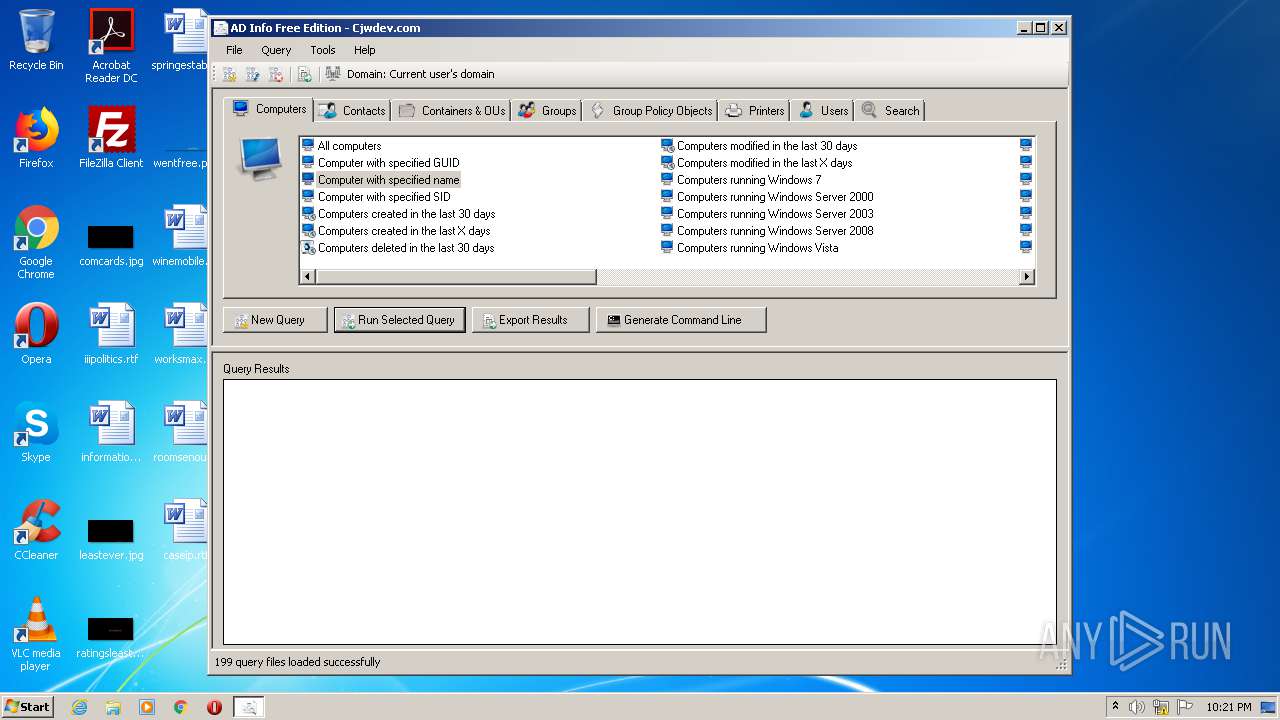Open FileZilla Client desktop shortcut
Image resolution: width=1280 pixels, height=720 pixels.
click(x=111, y=138)
